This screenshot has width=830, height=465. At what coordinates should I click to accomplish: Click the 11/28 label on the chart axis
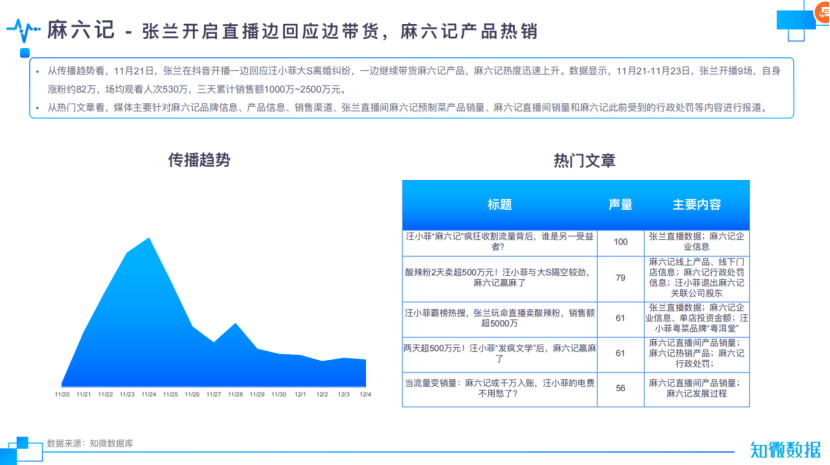coord(236,395)
